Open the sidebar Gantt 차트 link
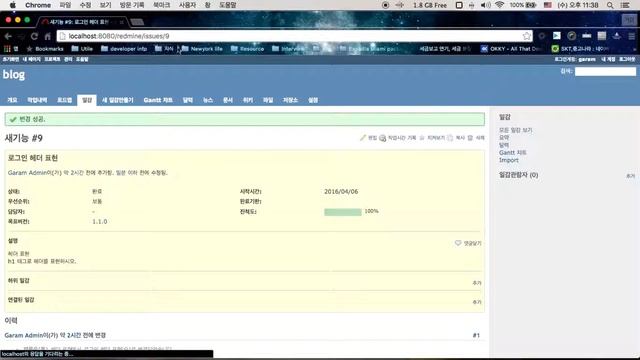The width and height of the screenshot is (640, 360). [512, 152]
